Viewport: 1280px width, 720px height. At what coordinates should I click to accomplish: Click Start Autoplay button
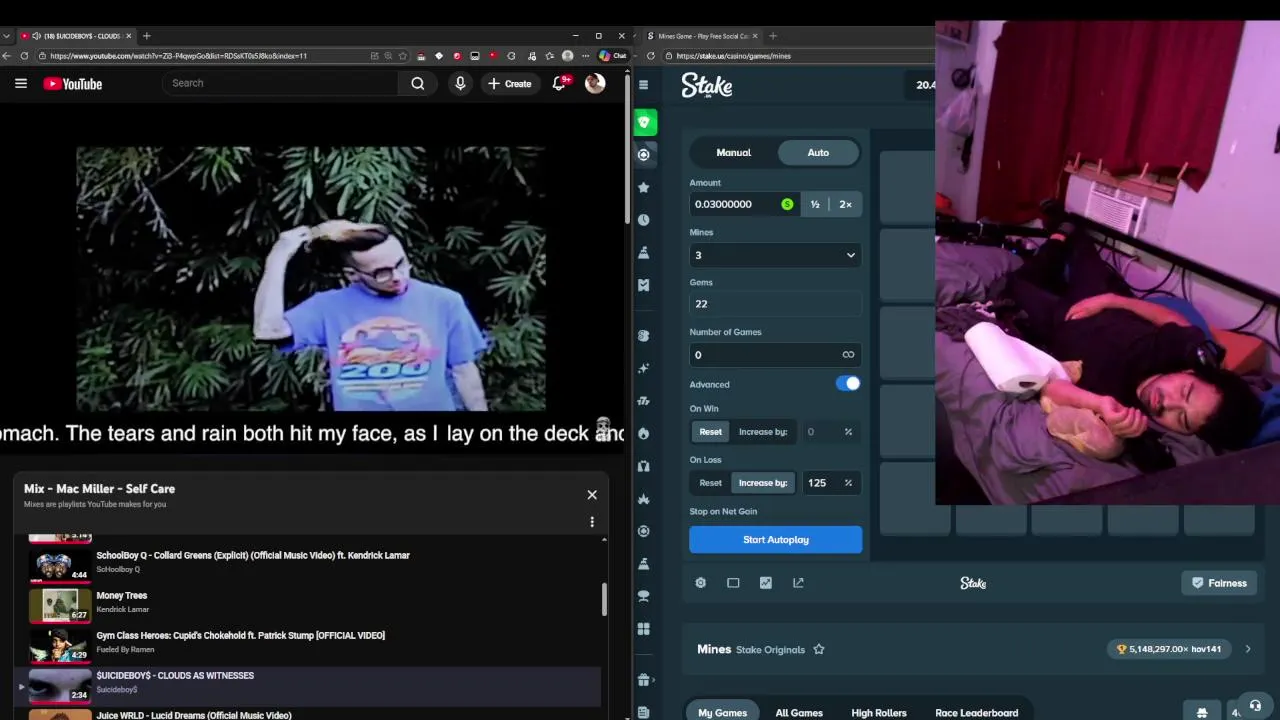(775, 540)
